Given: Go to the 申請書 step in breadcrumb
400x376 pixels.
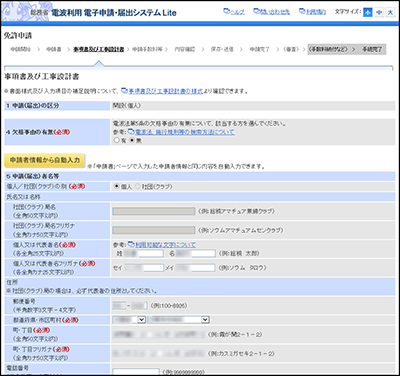Looking at the screenshot, I should [53, 49].
